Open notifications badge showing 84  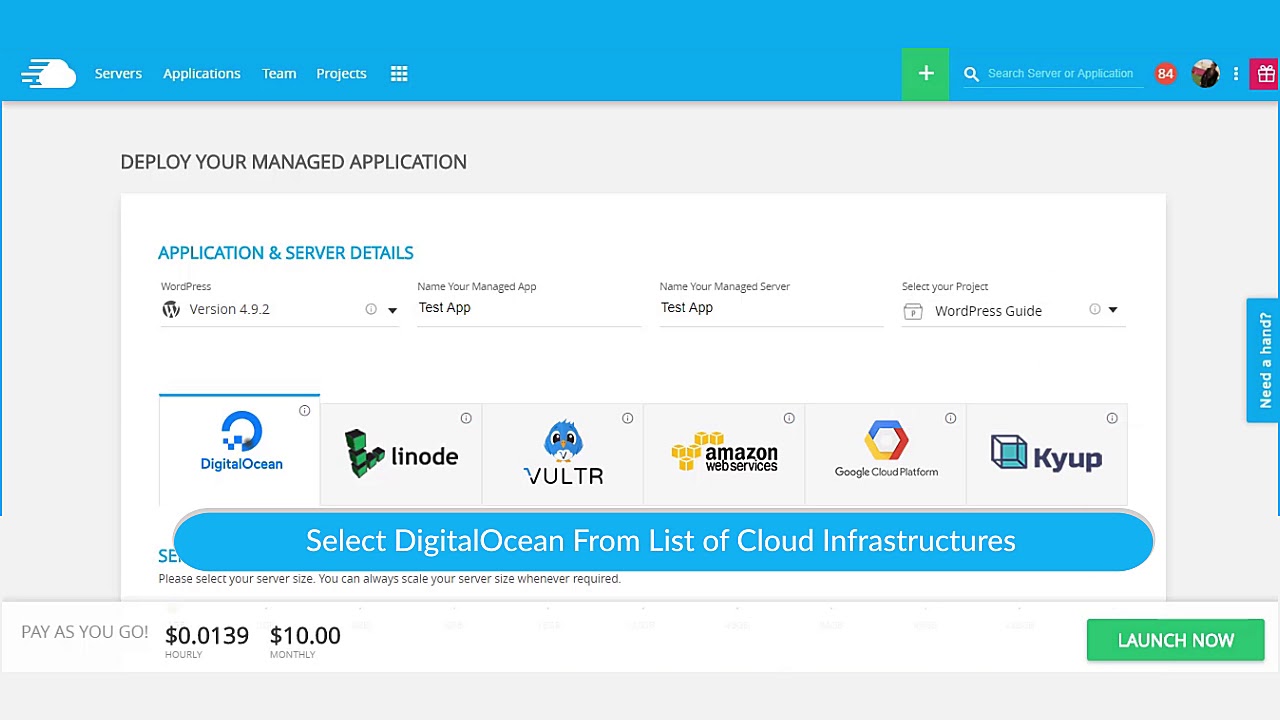click(x=1165, y=73)
